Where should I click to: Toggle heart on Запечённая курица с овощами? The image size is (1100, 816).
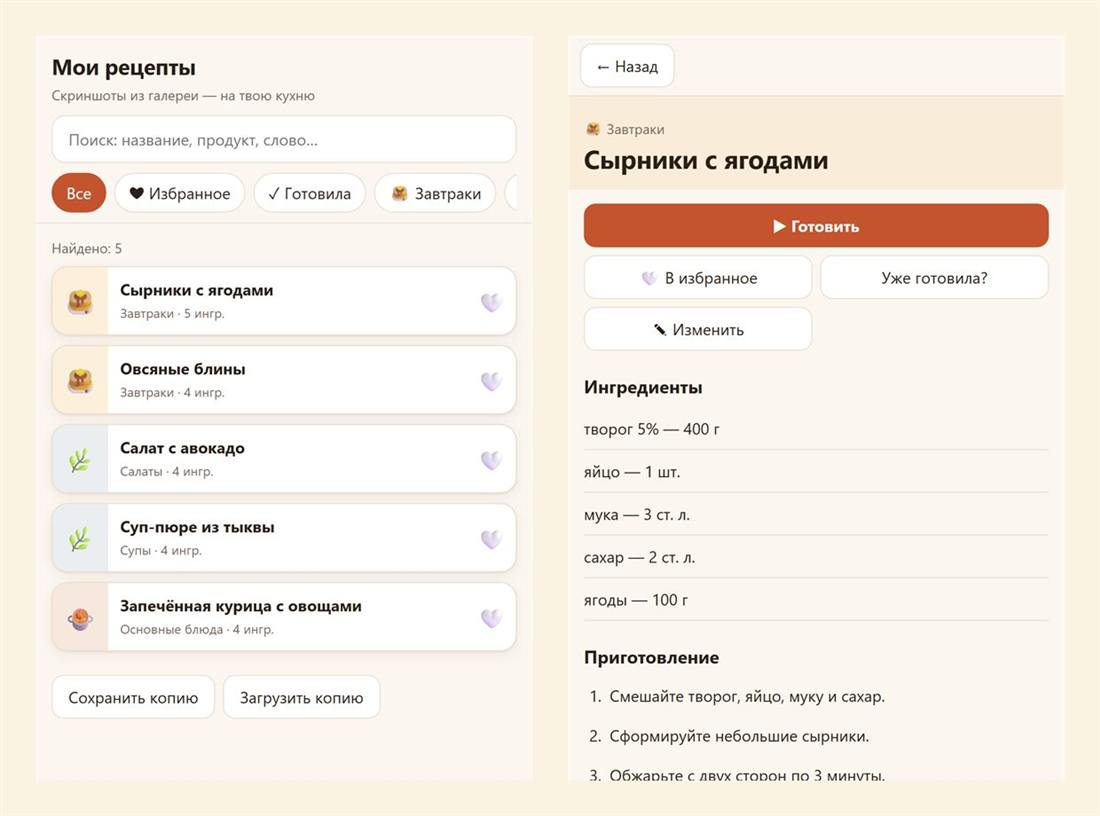(491, 618)
